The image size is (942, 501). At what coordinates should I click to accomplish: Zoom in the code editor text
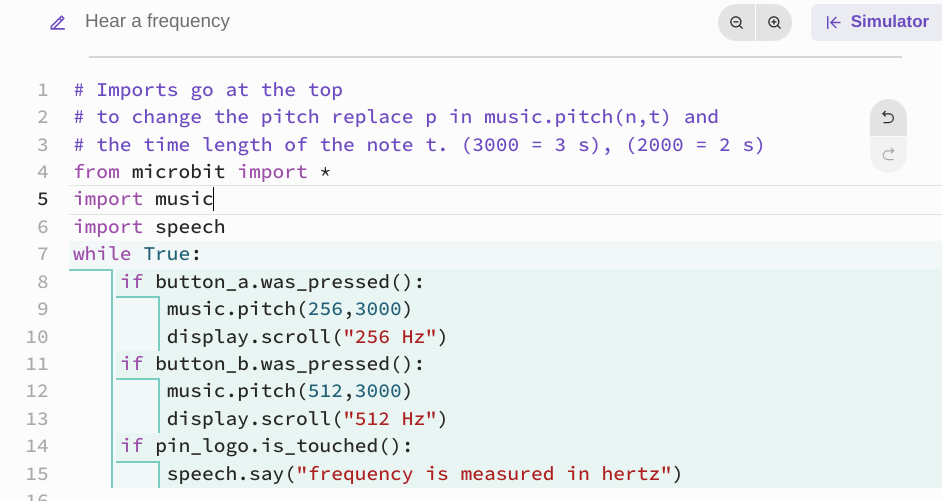point(774,22)
